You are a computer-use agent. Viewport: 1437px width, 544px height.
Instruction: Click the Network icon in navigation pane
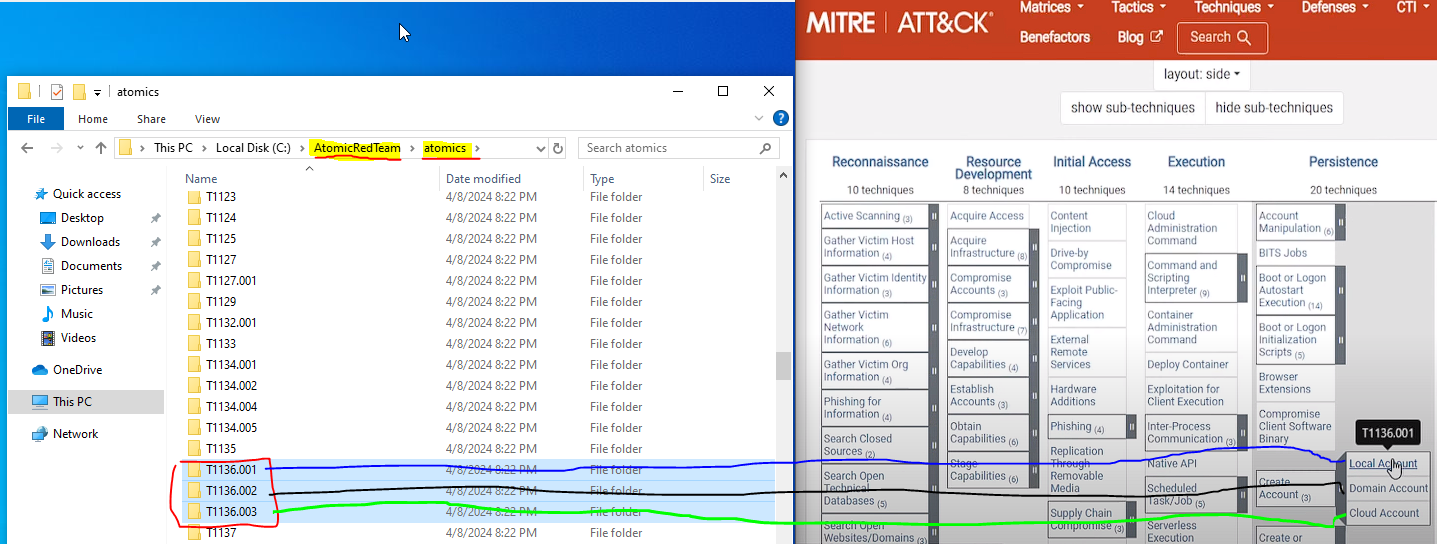point(40,434)
